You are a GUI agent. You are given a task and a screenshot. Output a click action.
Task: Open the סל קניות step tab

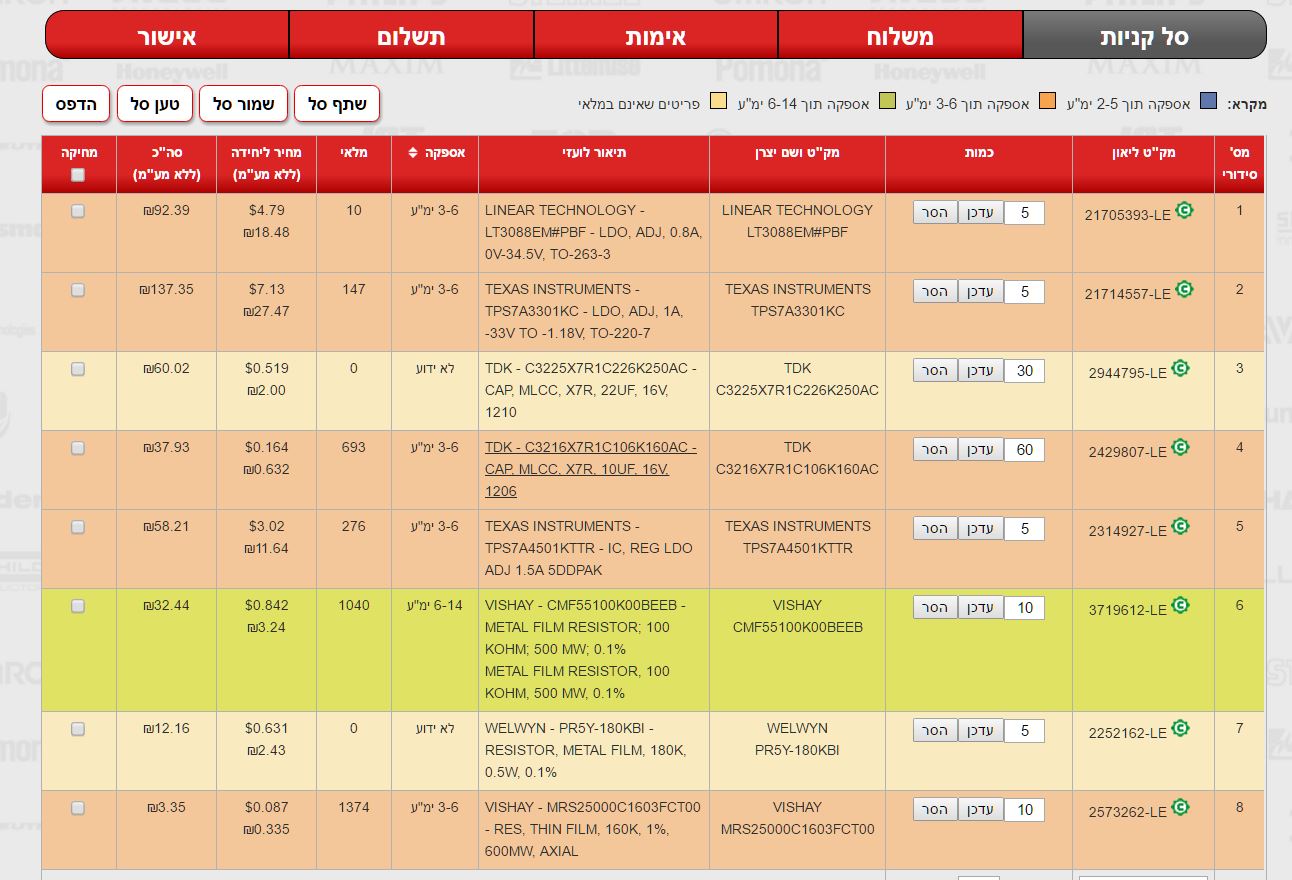tap(1144, 35)
